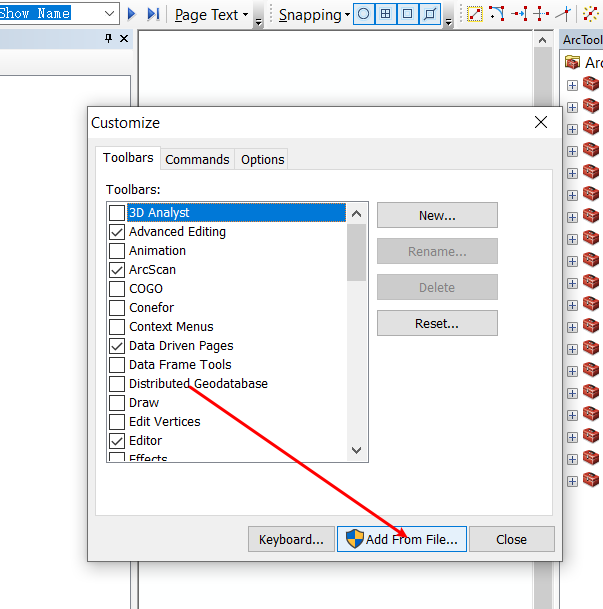Screen dimensions: 603x609
Task: Open the Snapping dropdown menu
Action: (x=315, y=15)
